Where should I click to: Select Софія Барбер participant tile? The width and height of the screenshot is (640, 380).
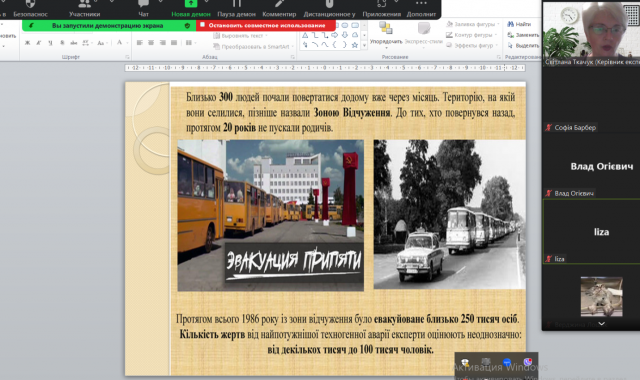[x=591, y=100]
